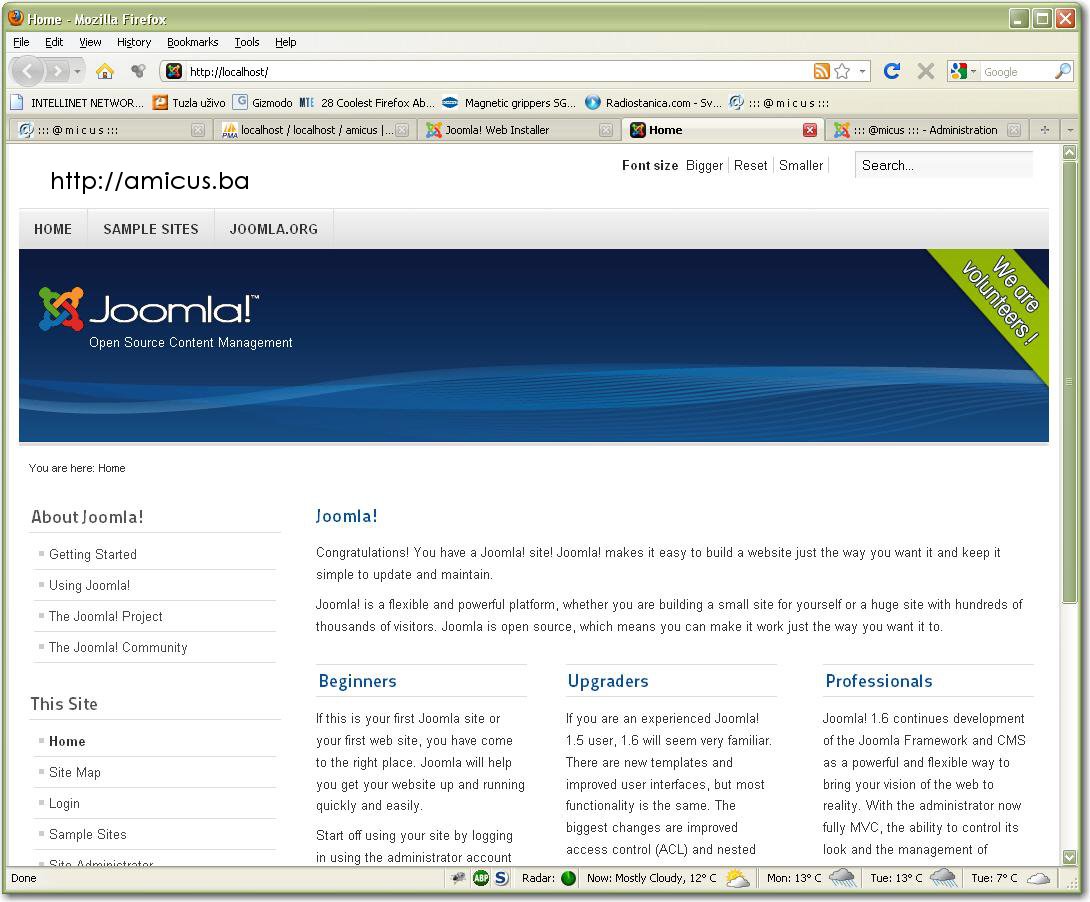Open the ::: @micus ::: bookmark in bookmarks toolbar
The width and height of the screenshot is (1090, 902).
point(779,103)
